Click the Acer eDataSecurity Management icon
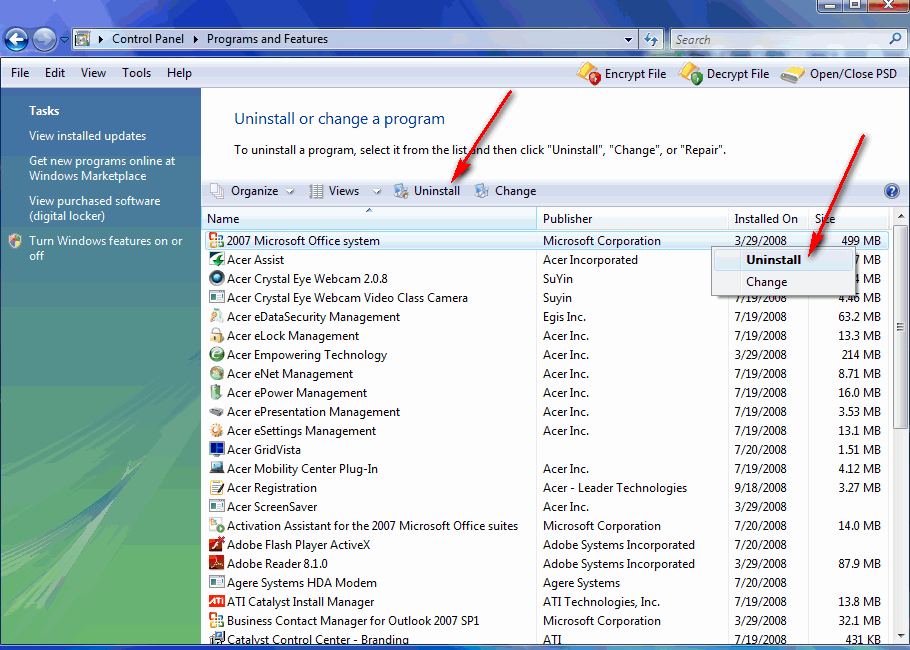Image resolution: width=910 pixels, height=650 pixels. (216, 316)
